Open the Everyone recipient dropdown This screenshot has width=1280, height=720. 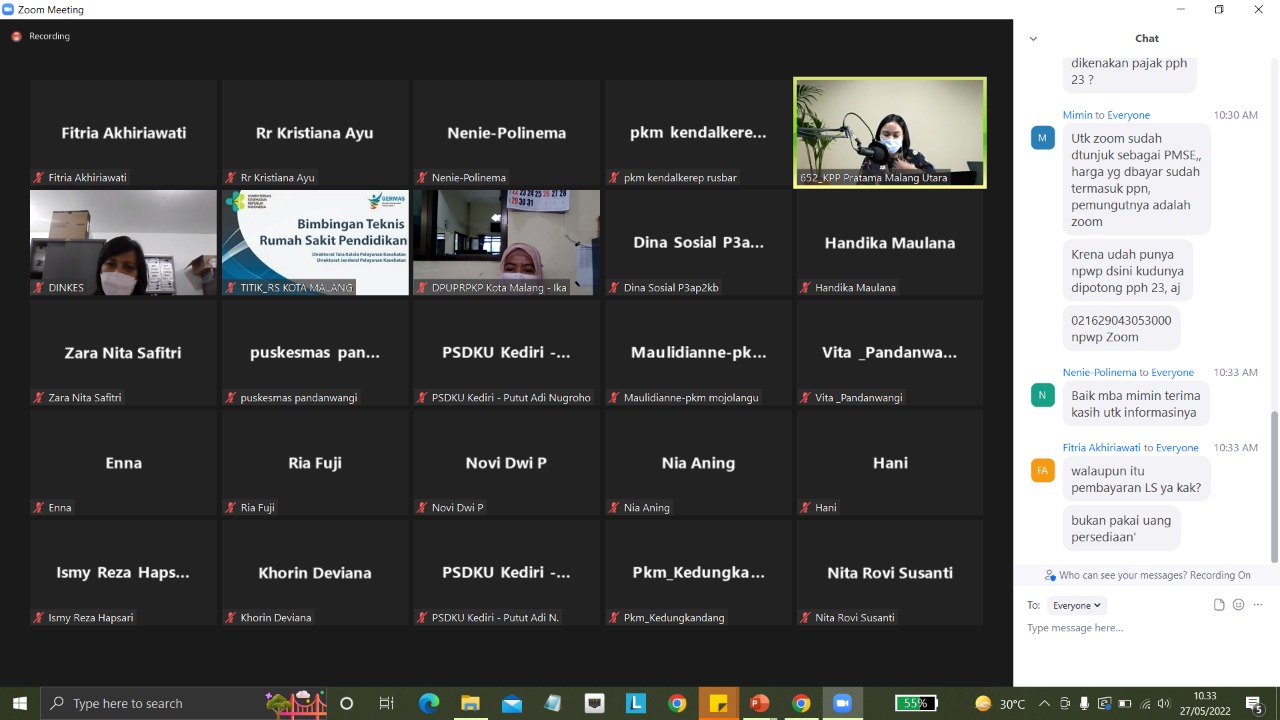1076,605
